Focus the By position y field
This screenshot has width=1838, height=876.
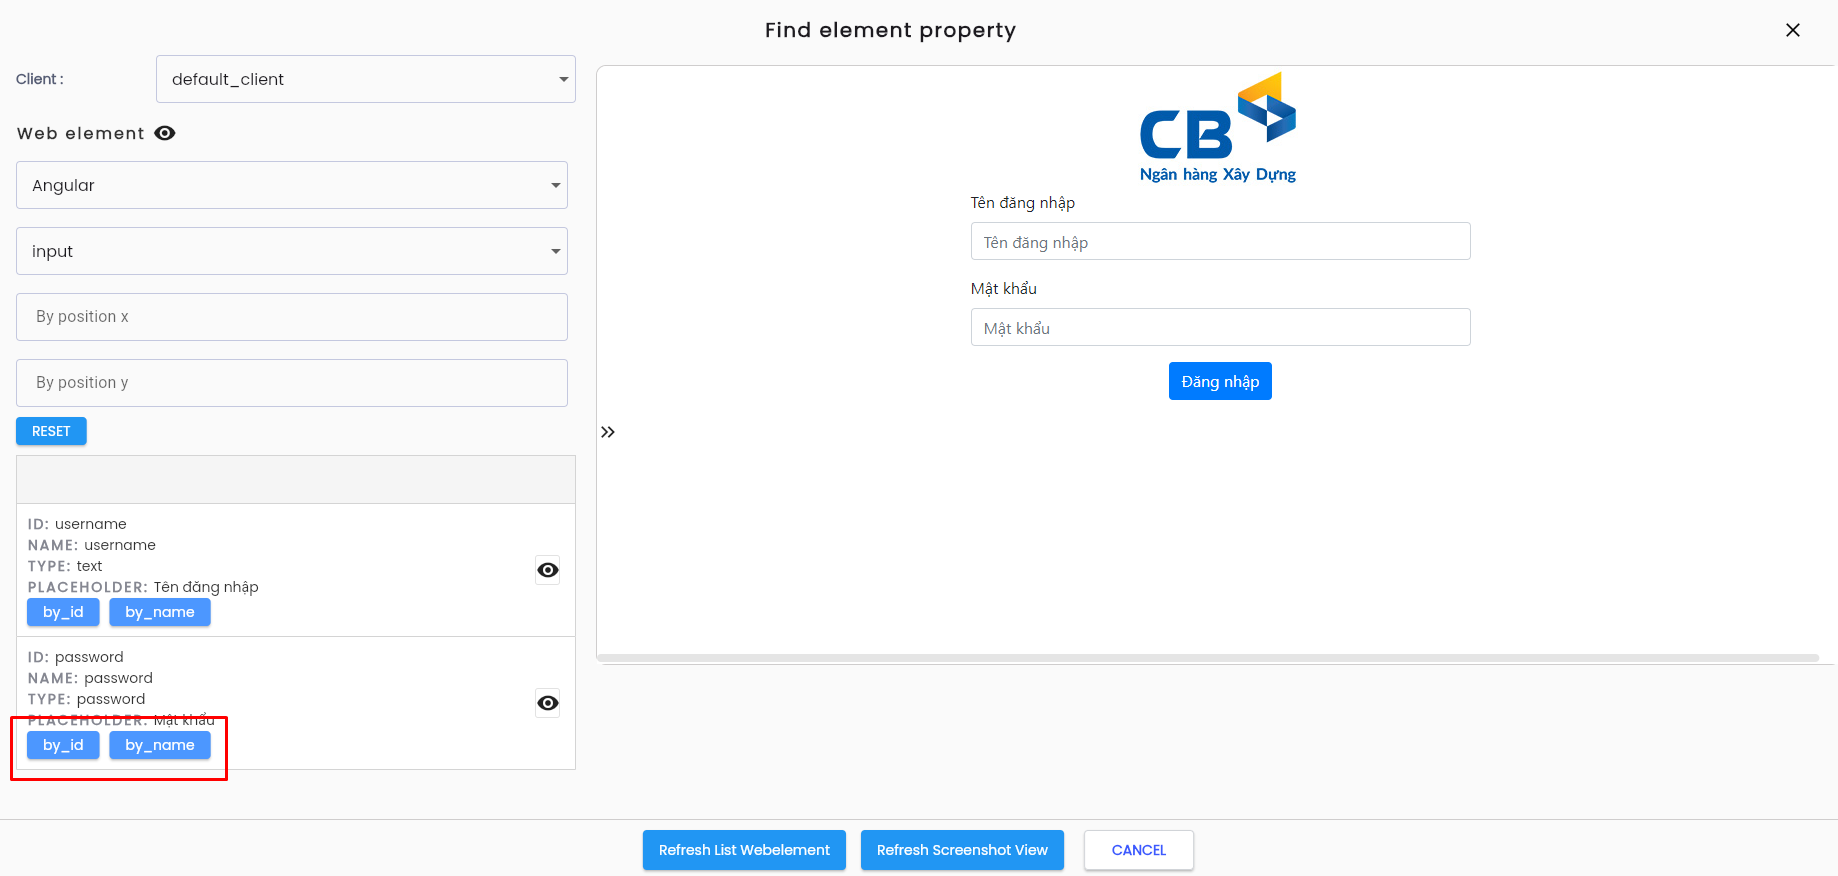[292, 383]
